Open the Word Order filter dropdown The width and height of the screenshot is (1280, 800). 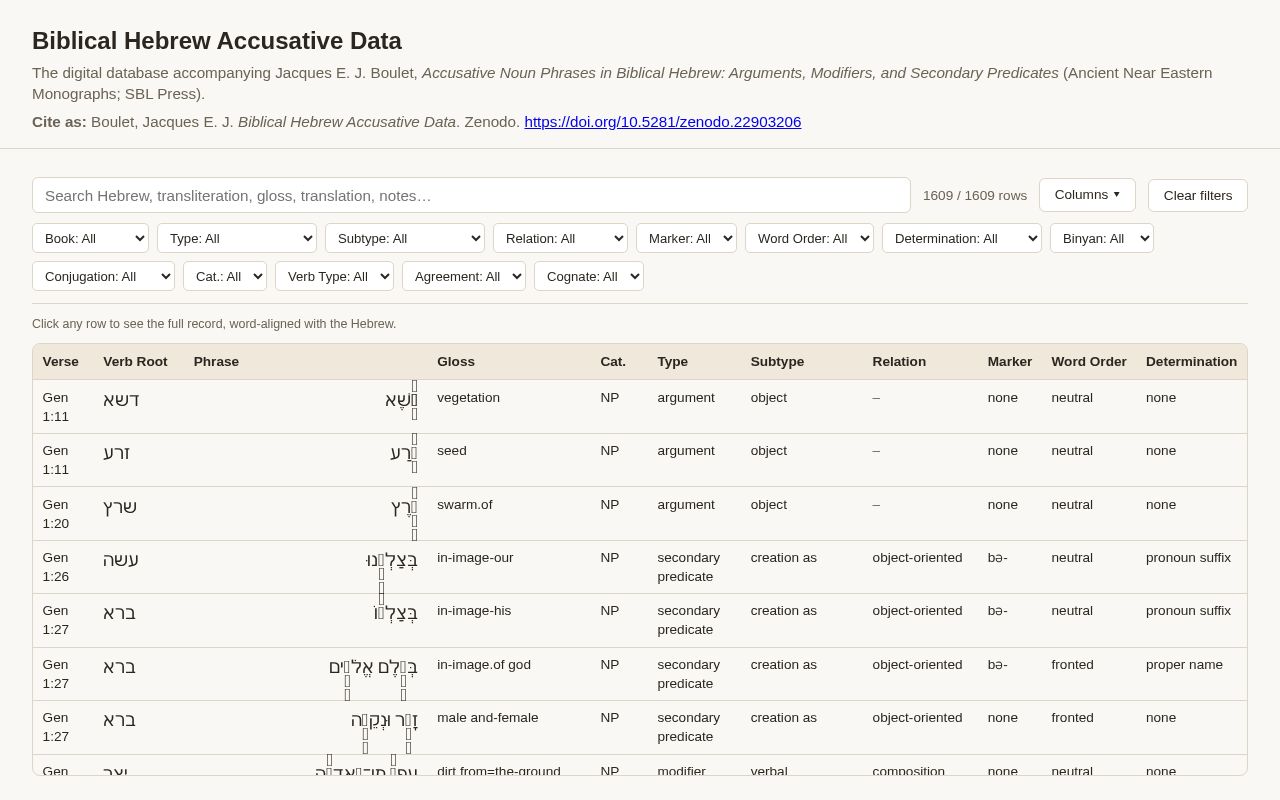(809, 238)
